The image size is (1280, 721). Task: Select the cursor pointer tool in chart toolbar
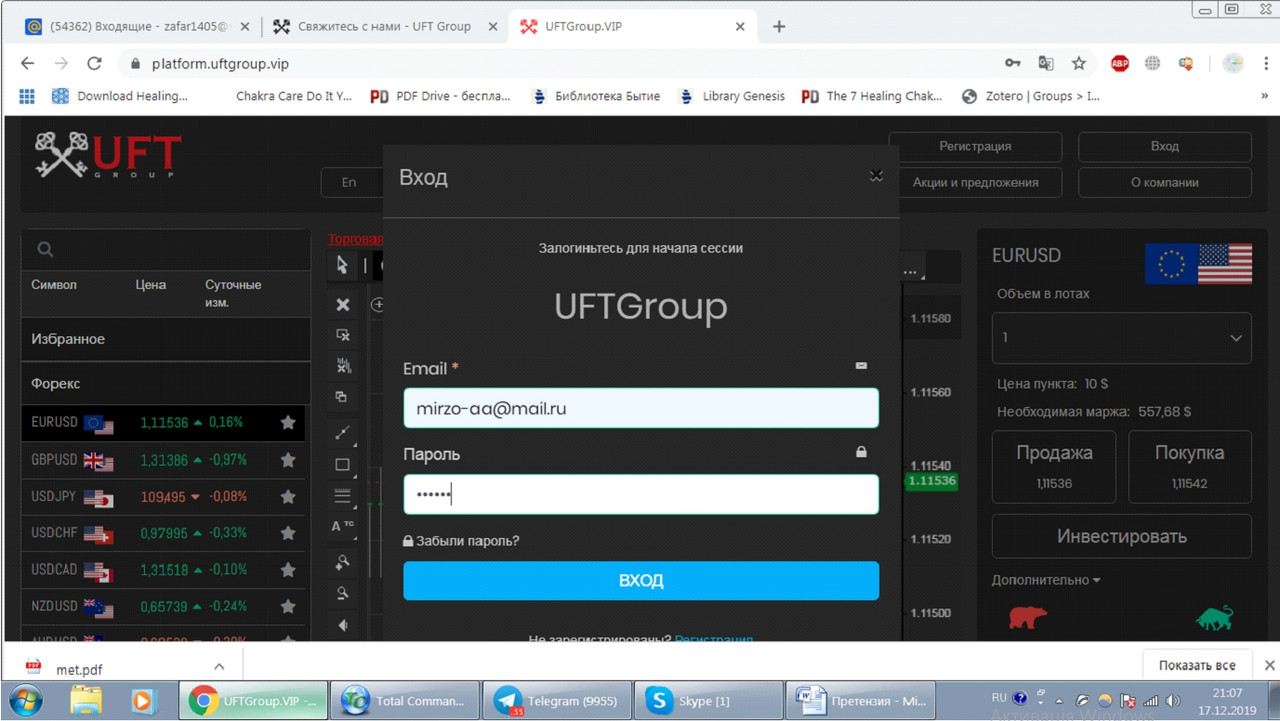[x=342, y=265]
